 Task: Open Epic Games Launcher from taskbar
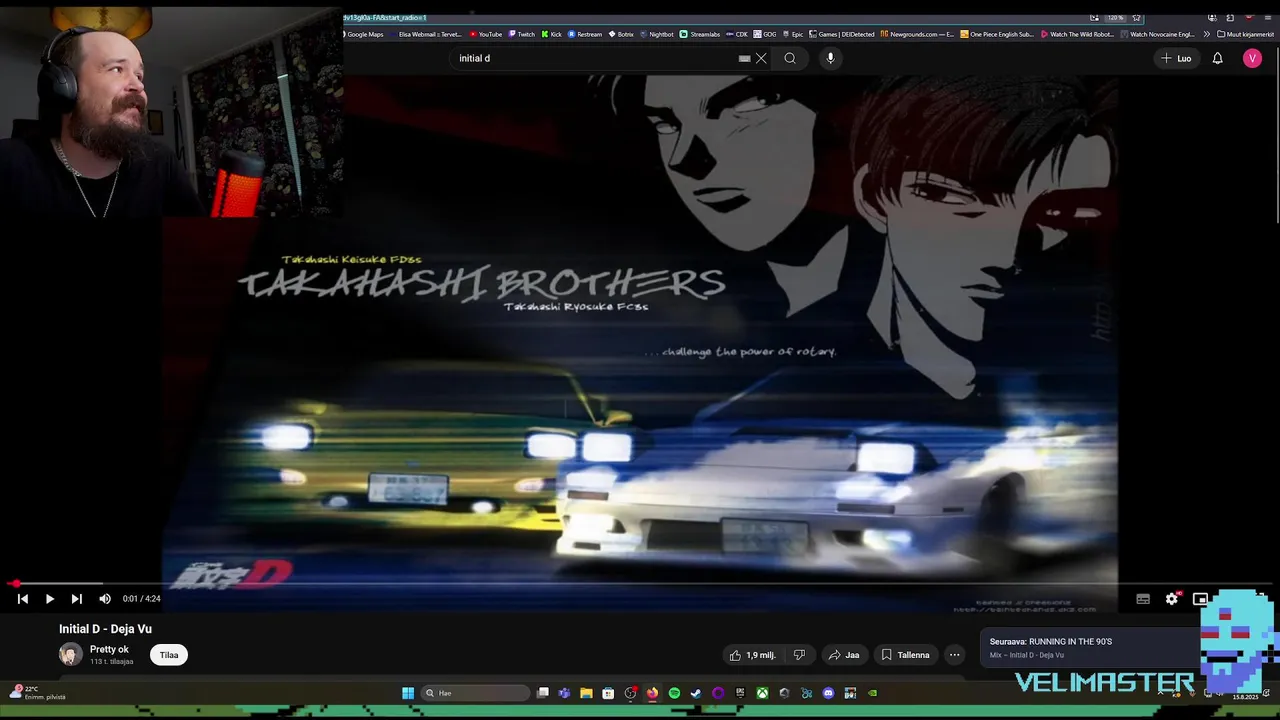coord(740,693)
